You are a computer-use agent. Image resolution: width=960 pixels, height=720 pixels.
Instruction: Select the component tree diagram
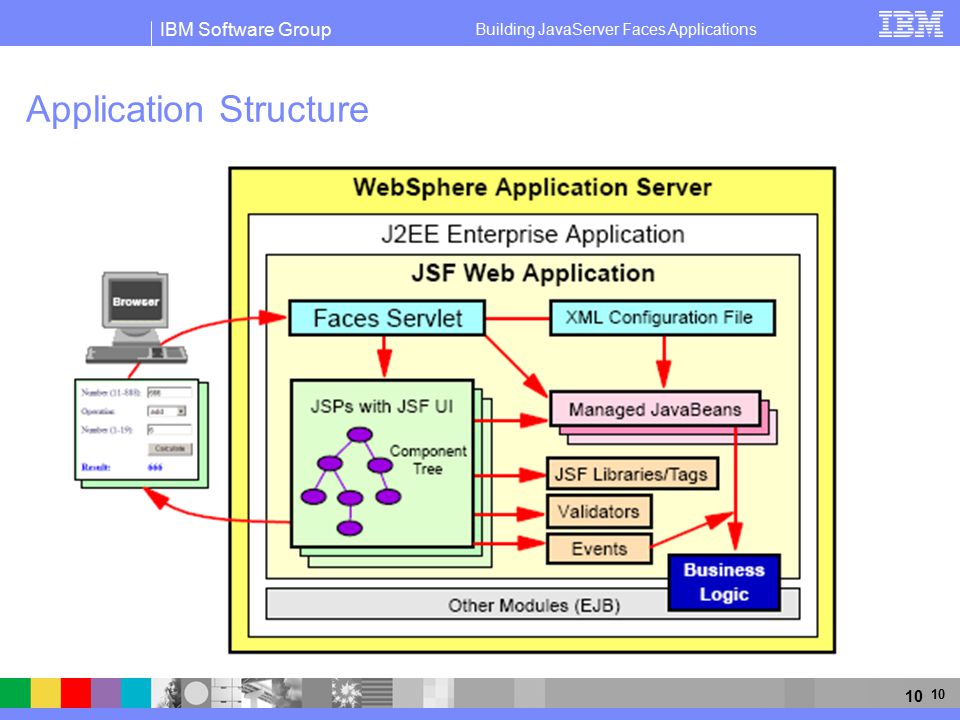point(351,481)
